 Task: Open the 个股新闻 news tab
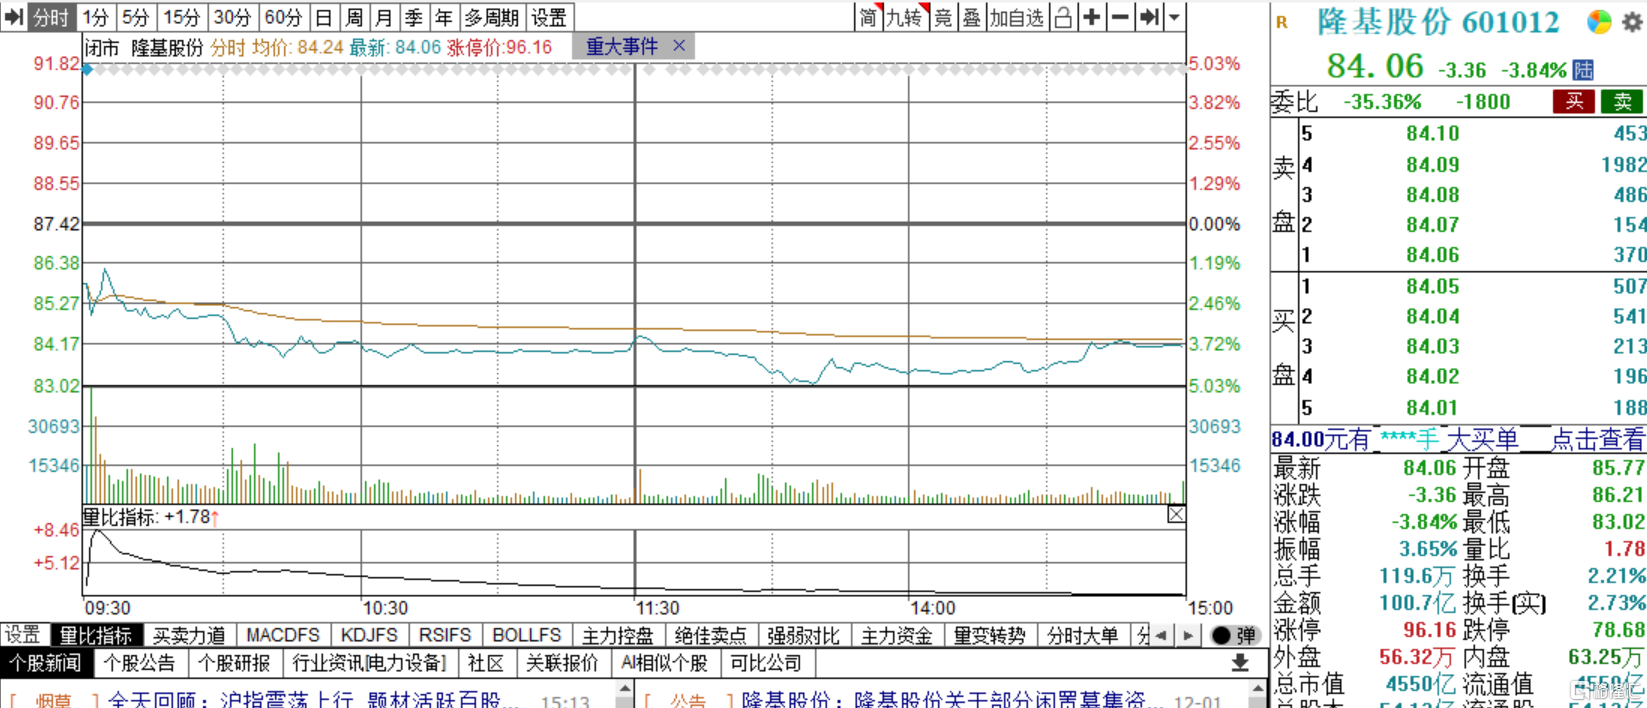tap(46, 663)
